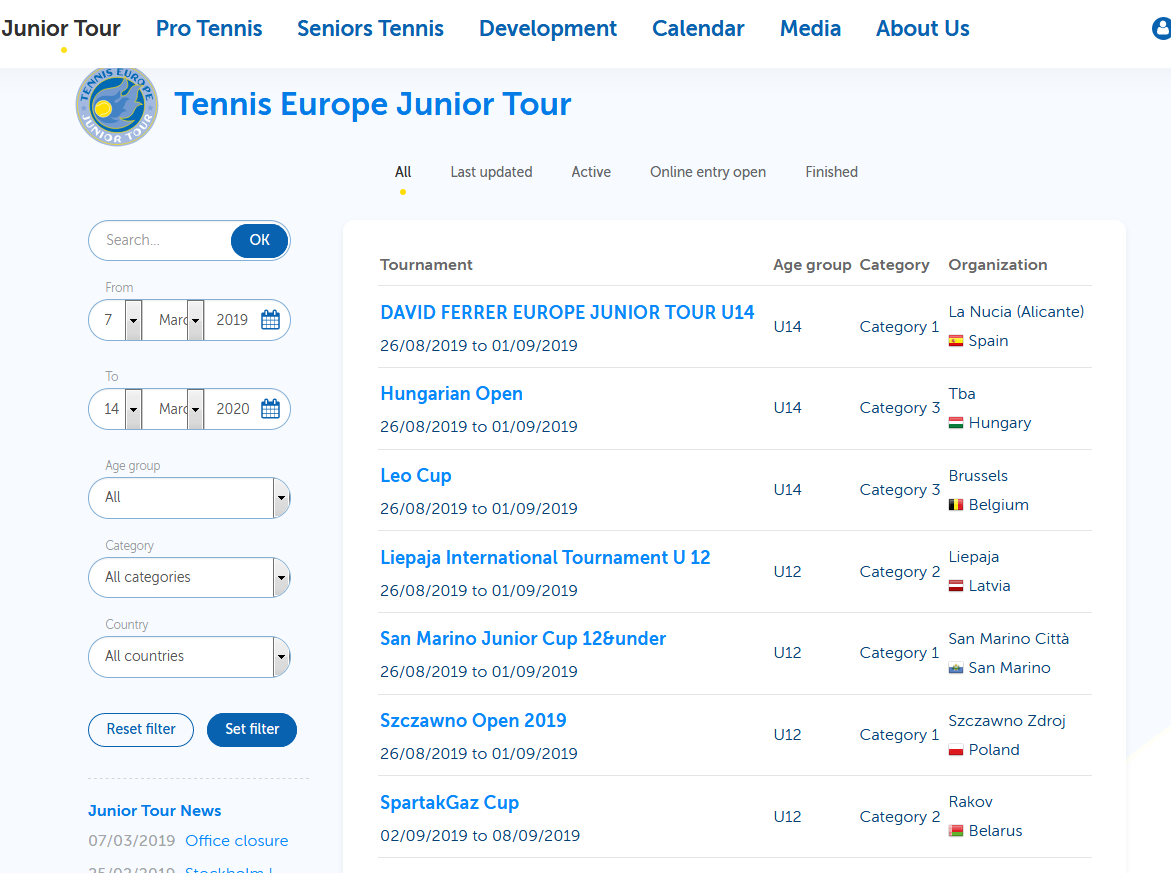Image resolution: width=1171 pixels, height=873 pixels.
Task: Open the From date calendar picker
Action: point(270,320)
